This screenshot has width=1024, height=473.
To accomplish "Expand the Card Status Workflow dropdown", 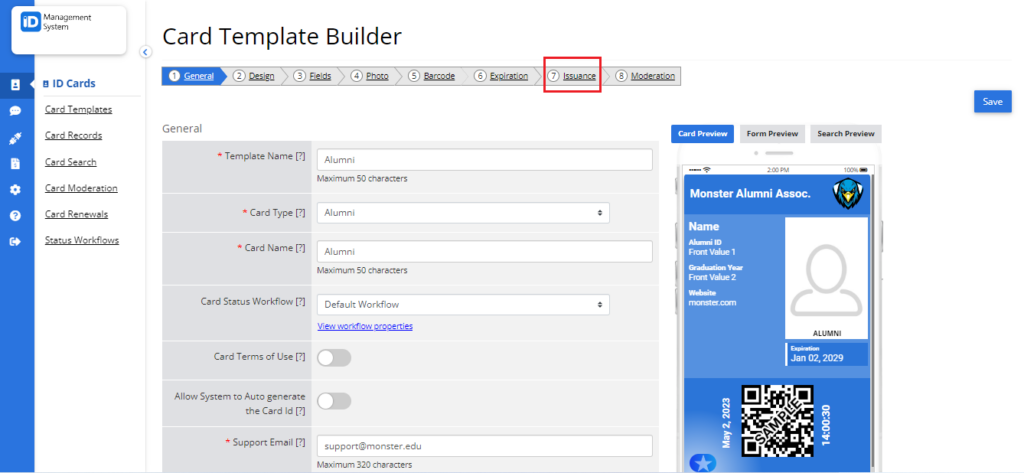I will 463,305.
